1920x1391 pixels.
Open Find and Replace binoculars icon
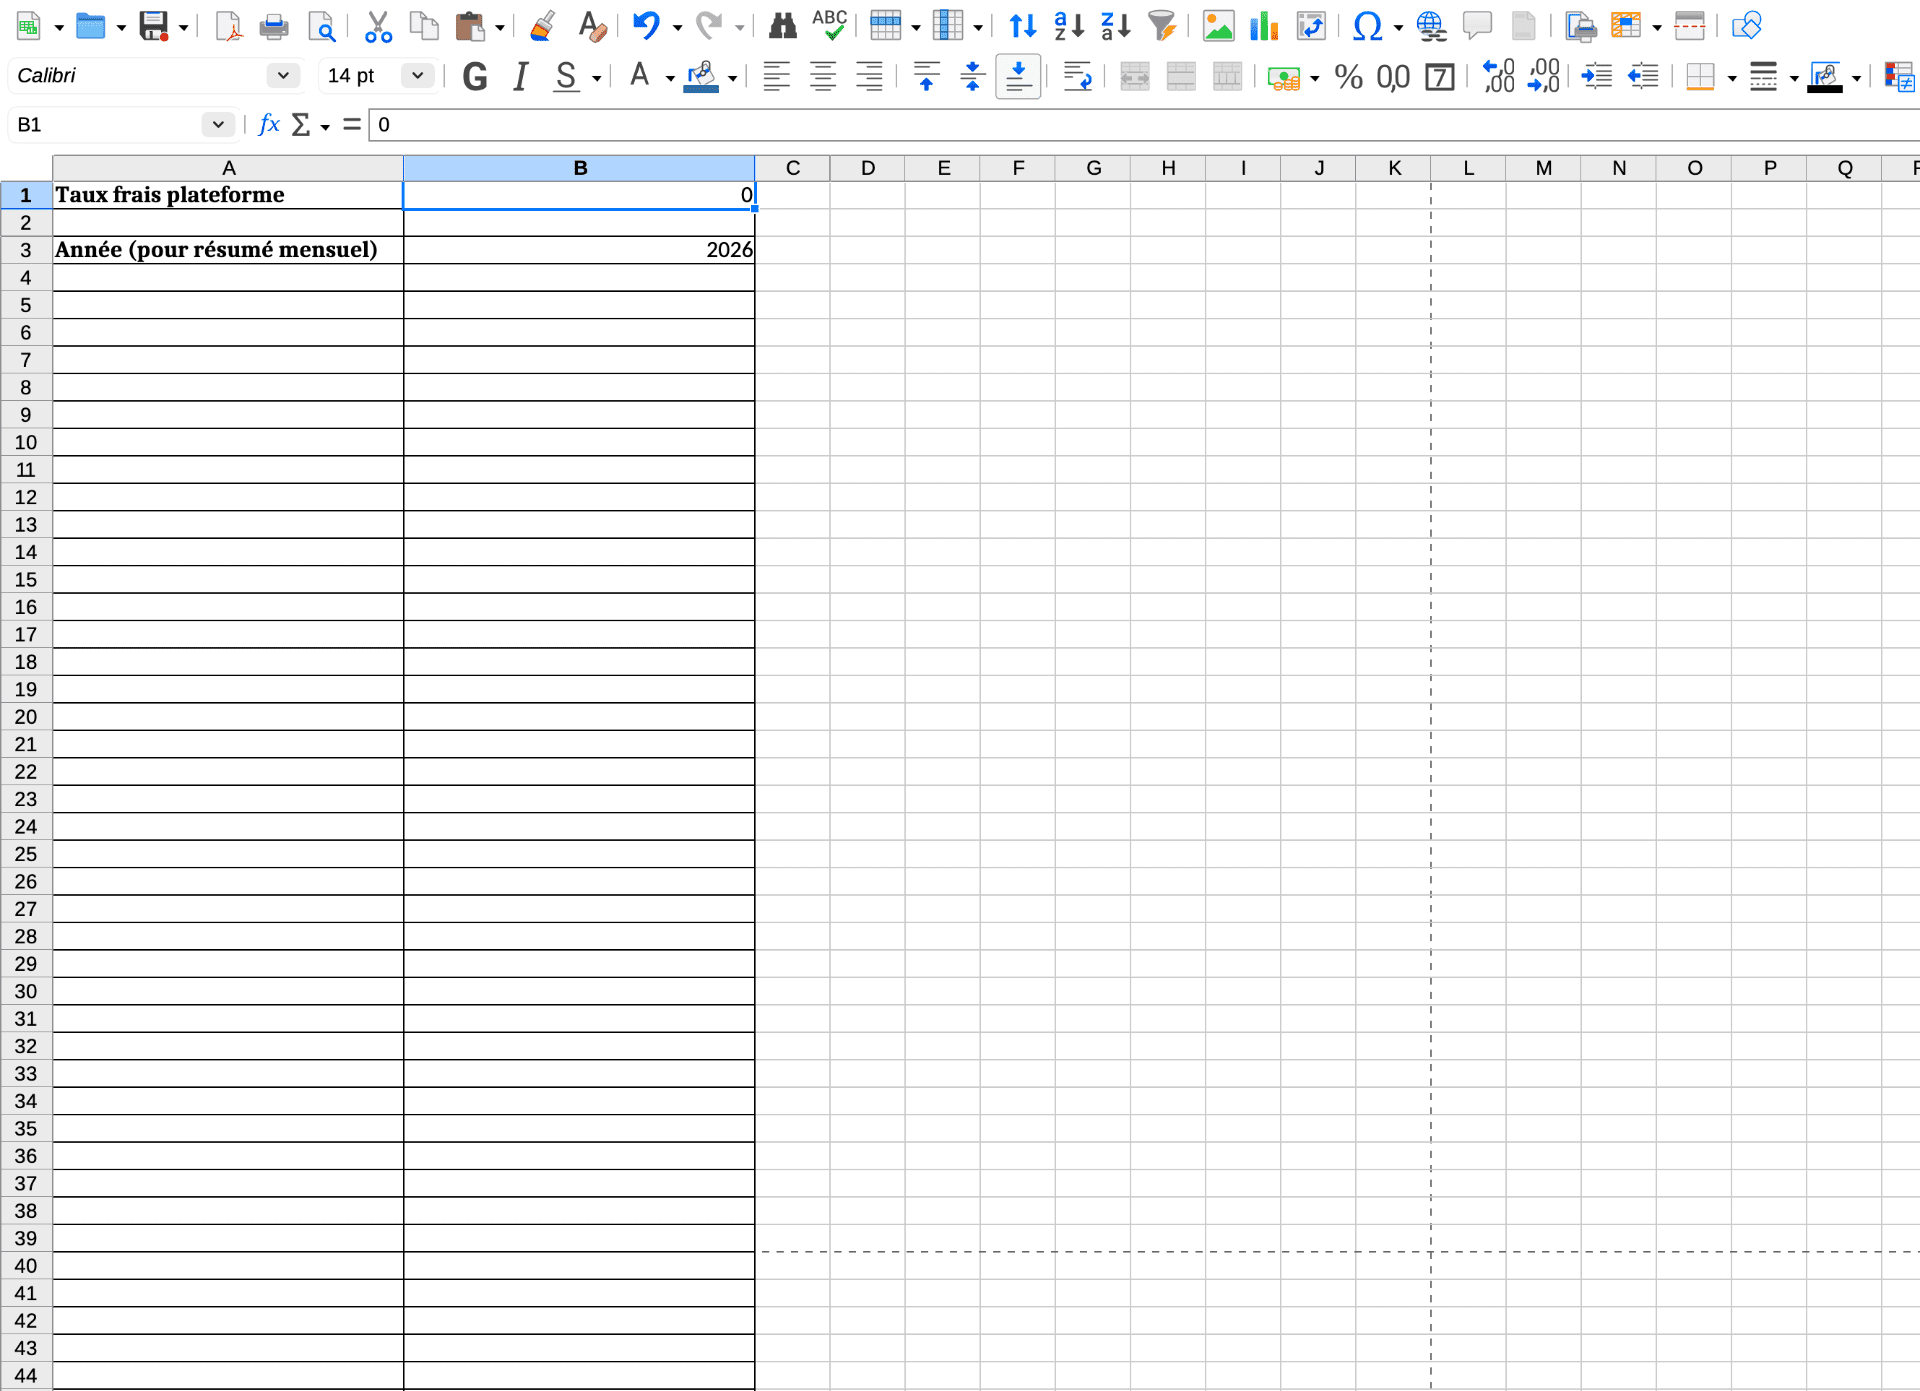click(782, 26)
